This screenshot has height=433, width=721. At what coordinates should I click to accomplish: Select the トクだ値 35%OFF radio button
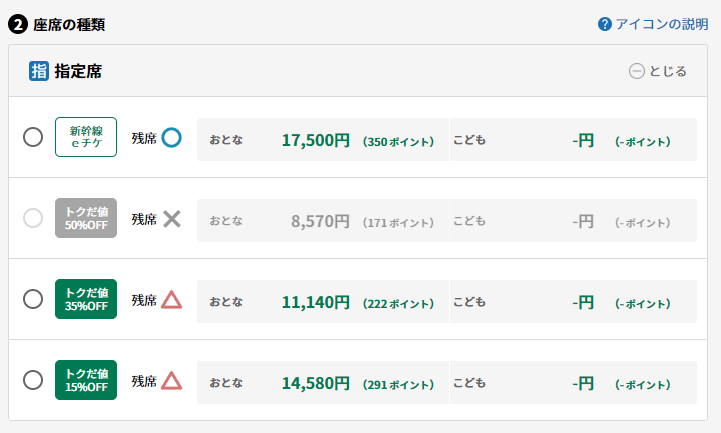pyautogui.click(x=33, y=299)
